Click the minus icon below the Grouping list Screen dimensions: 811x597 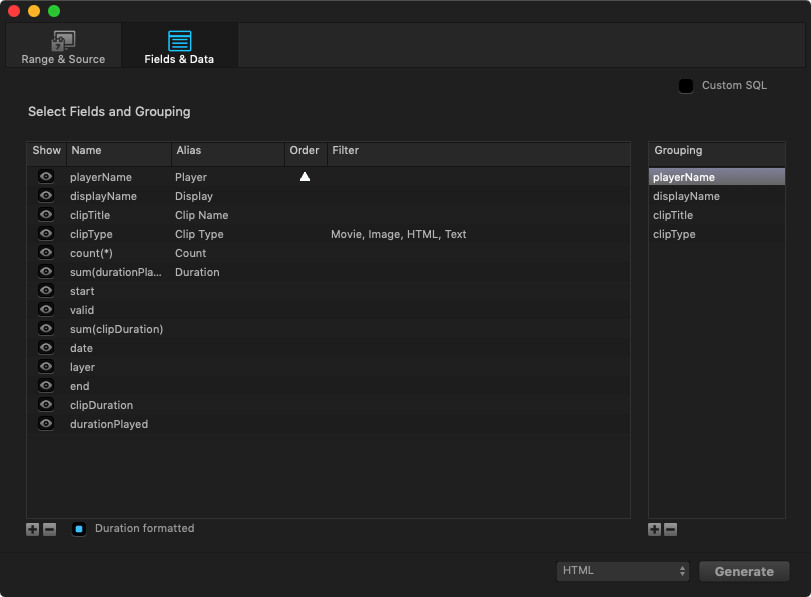click(x=670, y=529)
